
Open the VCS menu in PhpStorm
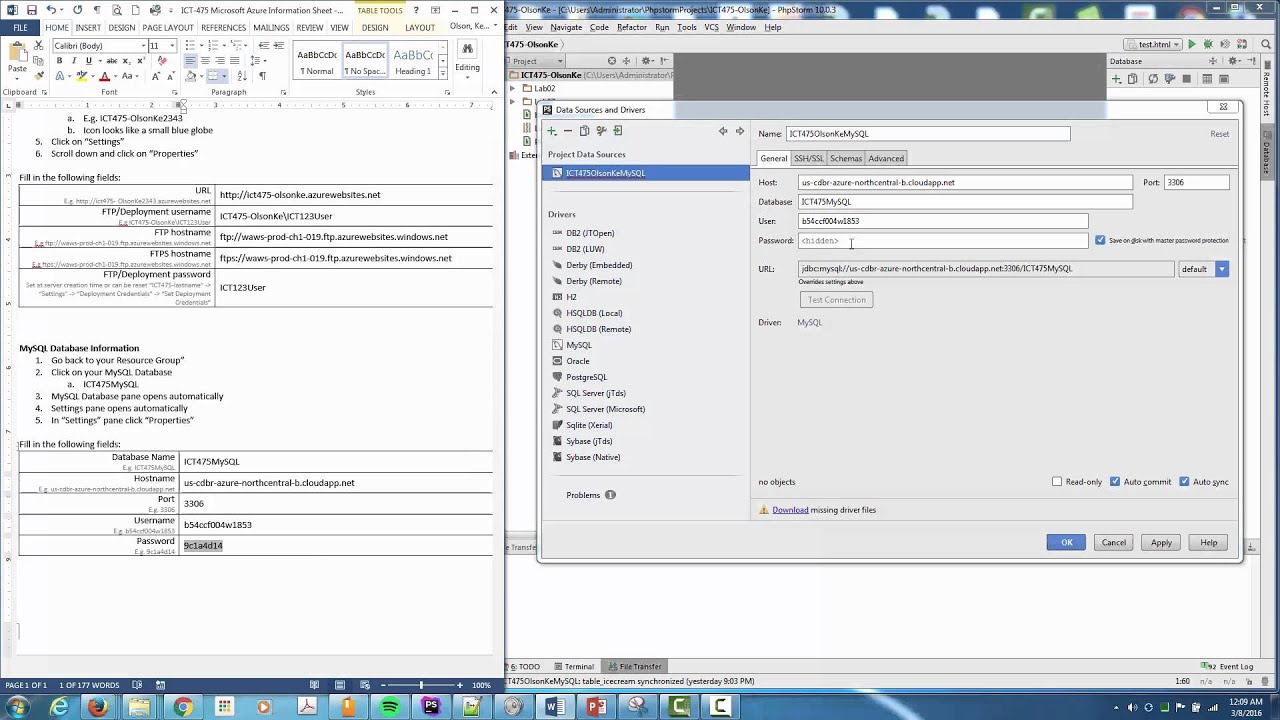[x=711, y=27]
